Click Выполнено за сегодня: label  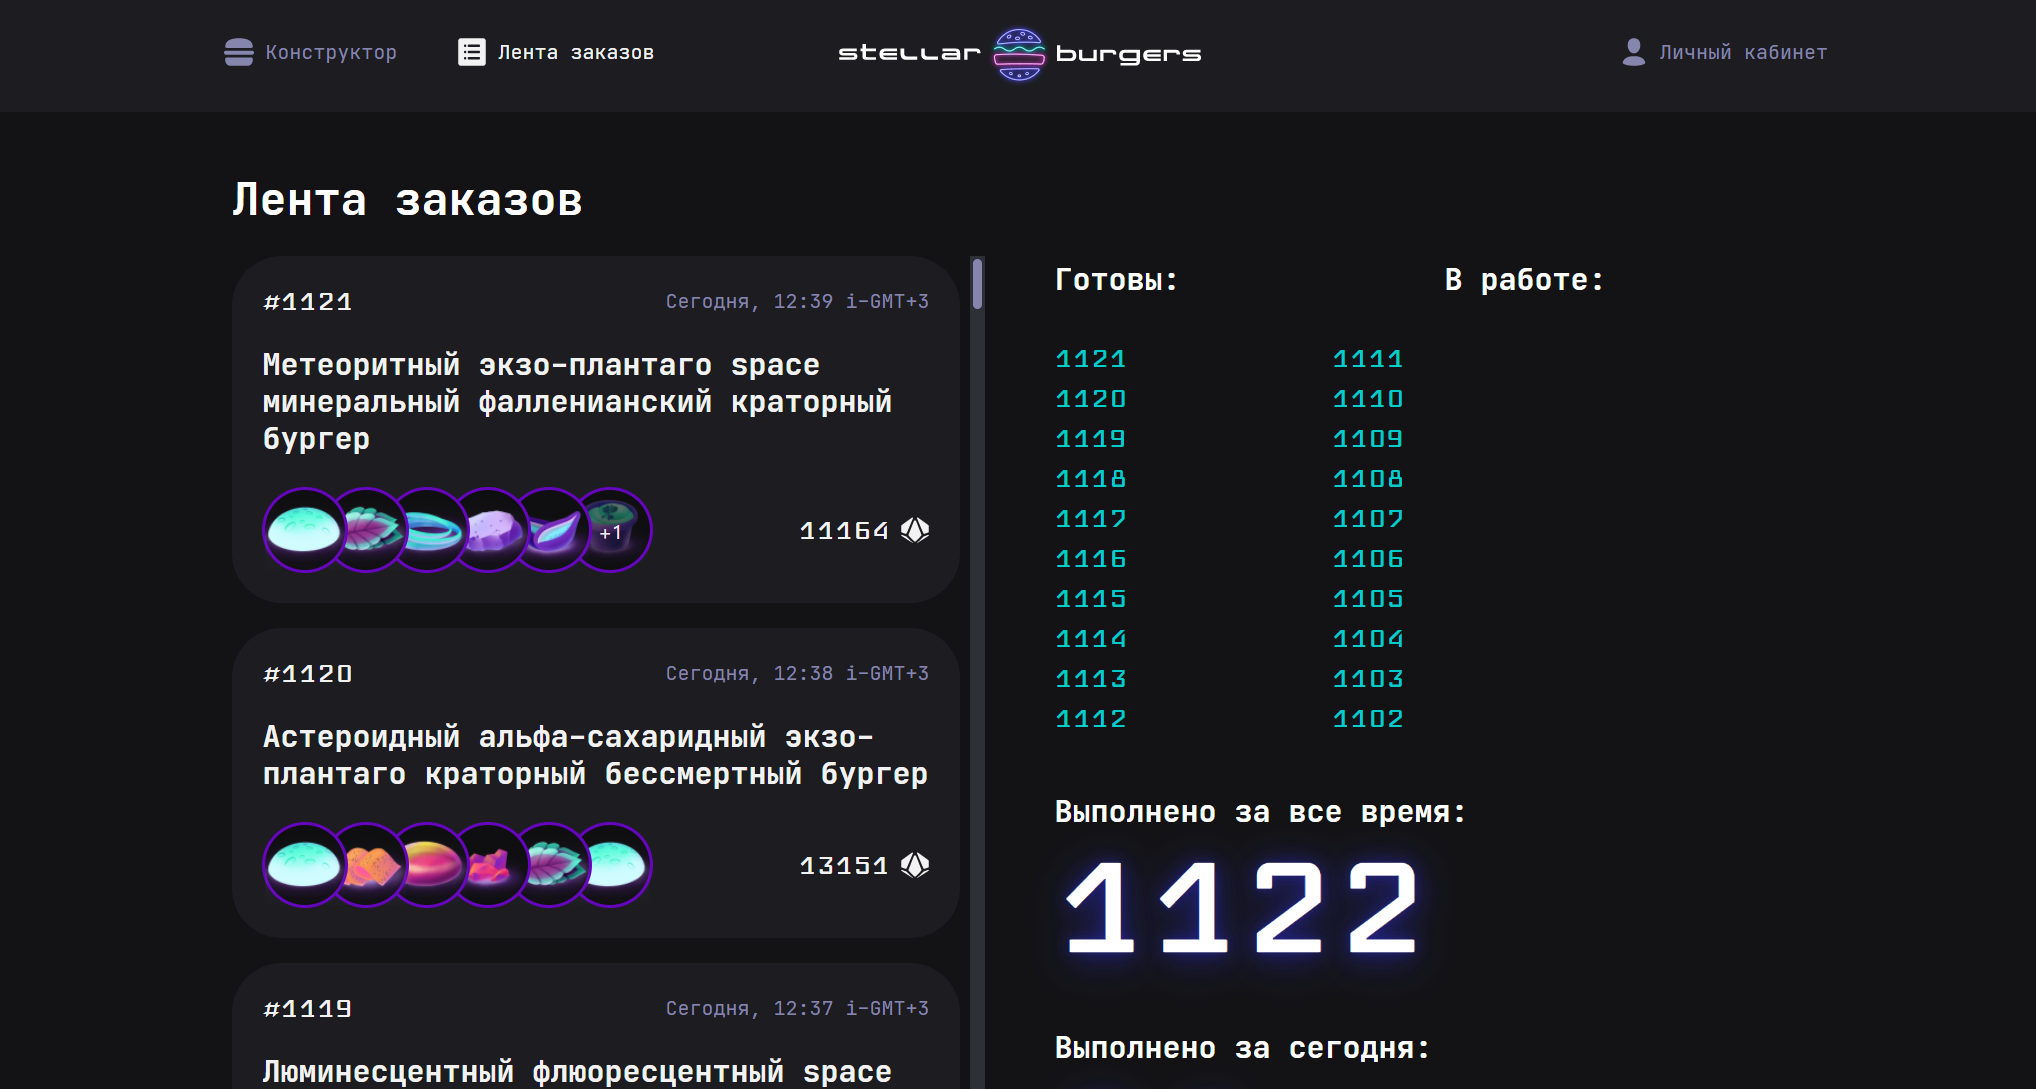[x=1243, y=1048]
